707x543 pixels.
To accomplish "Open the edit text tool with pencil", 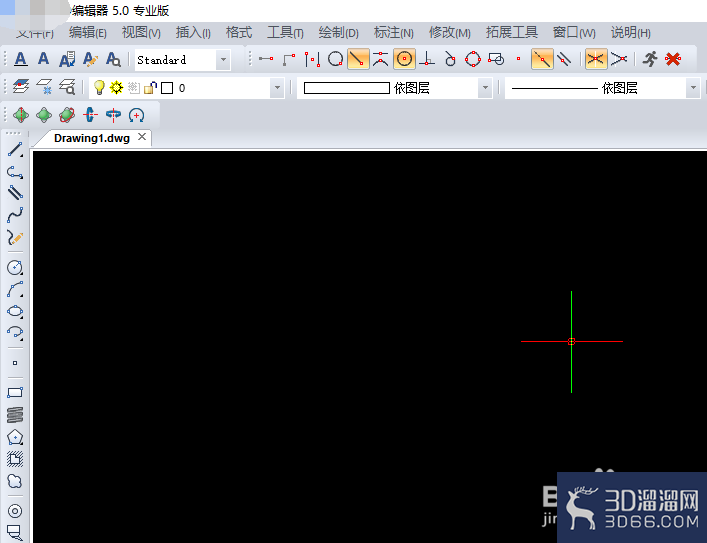I will (90, 59).
